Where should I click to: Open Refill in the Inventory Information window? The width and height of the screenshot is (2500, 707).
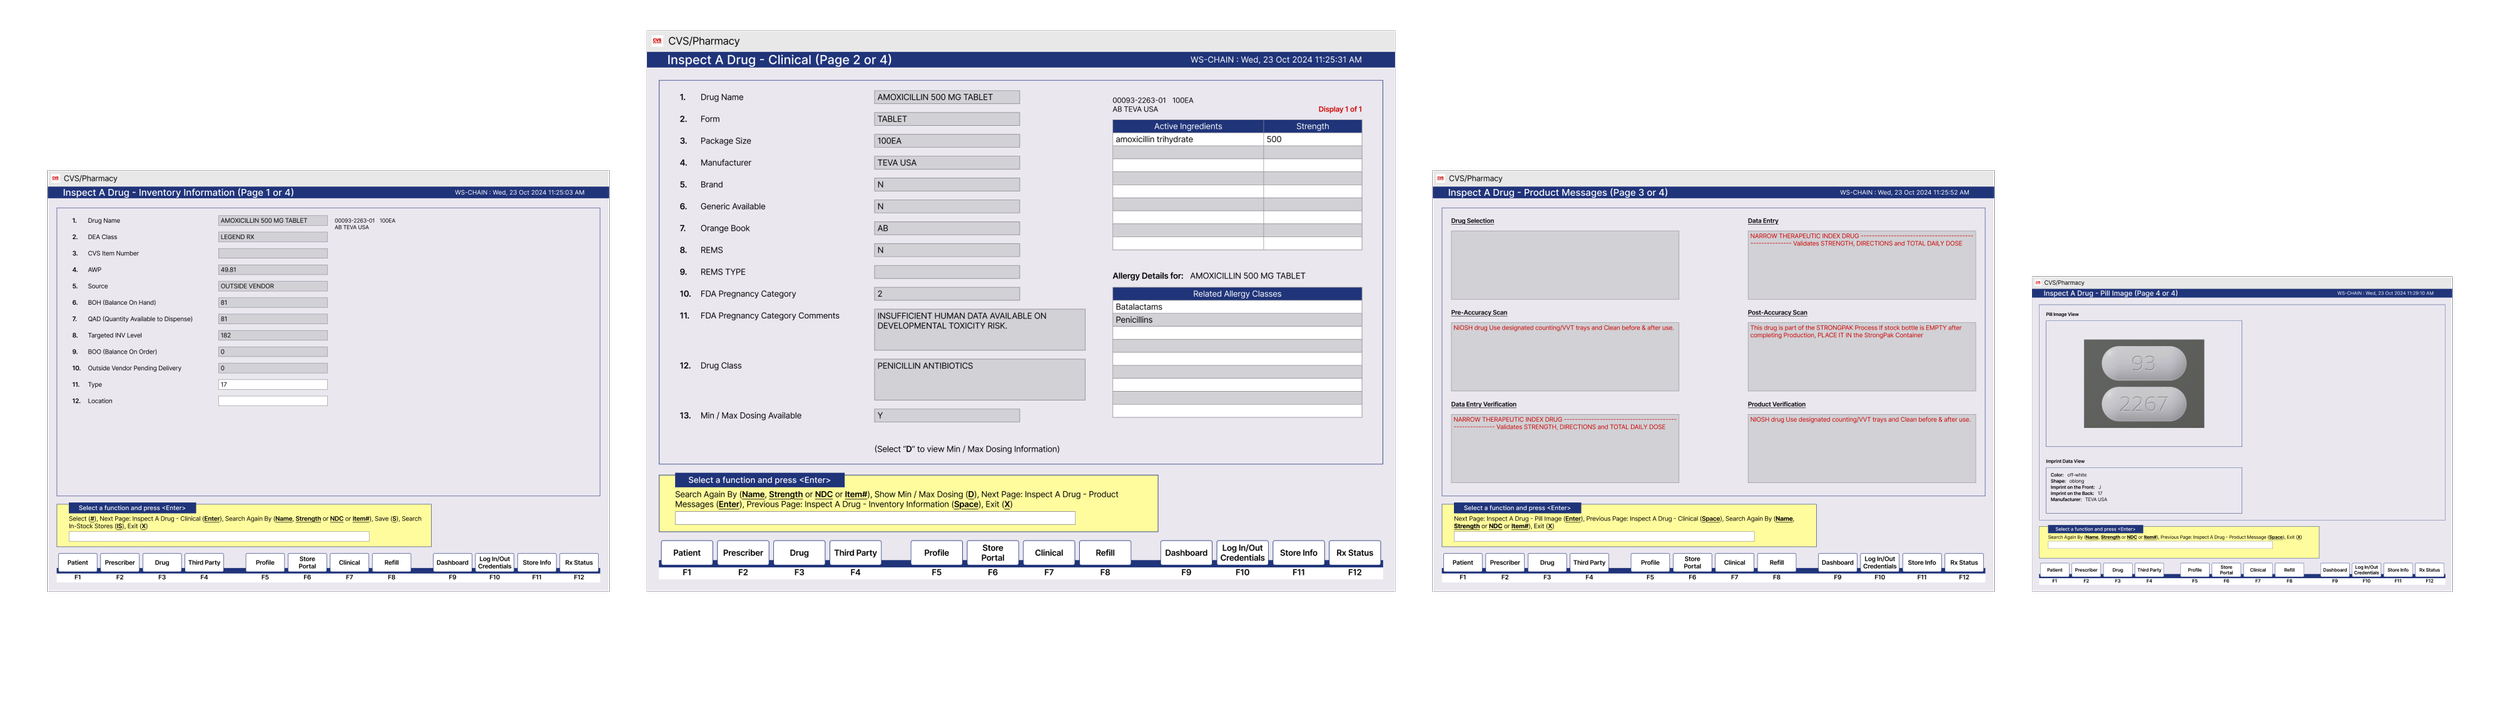tap(392, 563)
